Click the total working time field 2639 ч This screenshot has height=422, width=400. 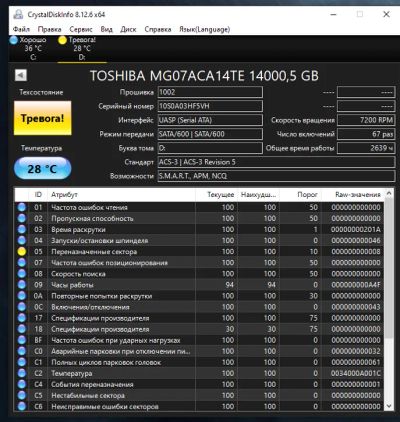[x=366, y=148]
